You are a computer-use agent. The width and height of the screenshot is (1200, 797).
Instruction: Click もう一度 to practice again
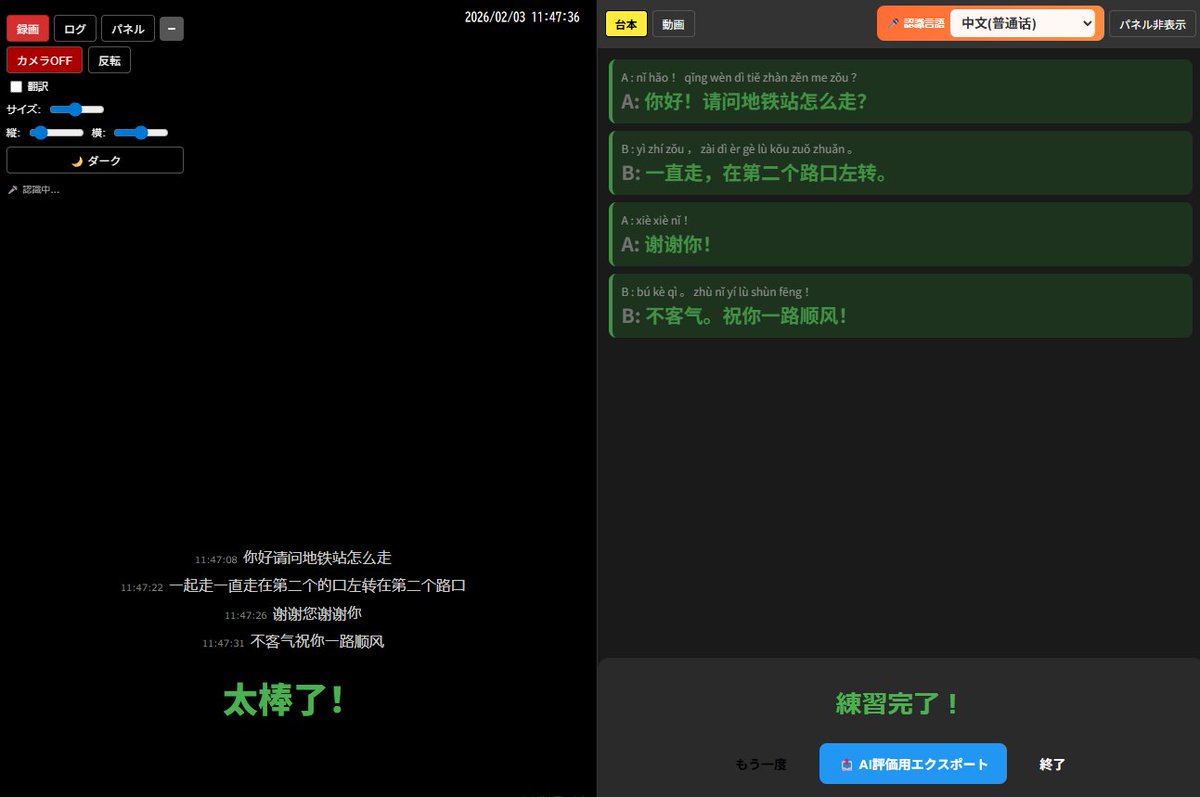coord(761,763)
